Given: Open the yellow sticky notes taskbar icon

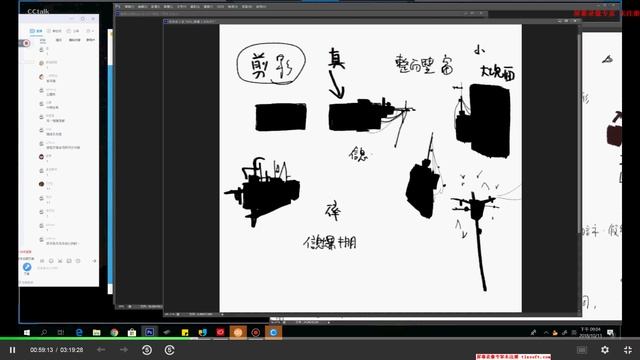Looking at the screenshot, I should [185, 333].
